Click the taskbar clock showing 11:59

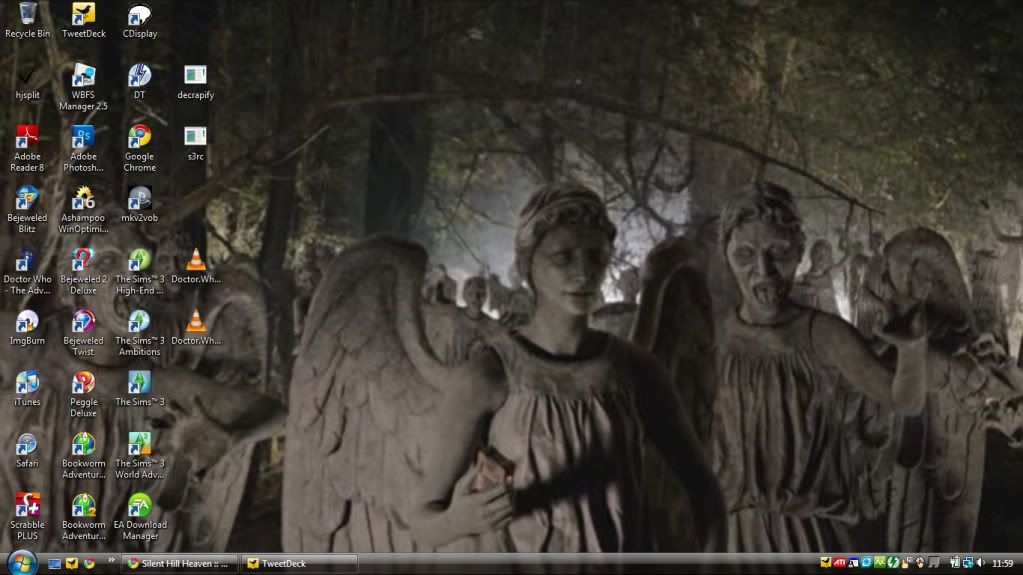click(x=1003, y=563)
